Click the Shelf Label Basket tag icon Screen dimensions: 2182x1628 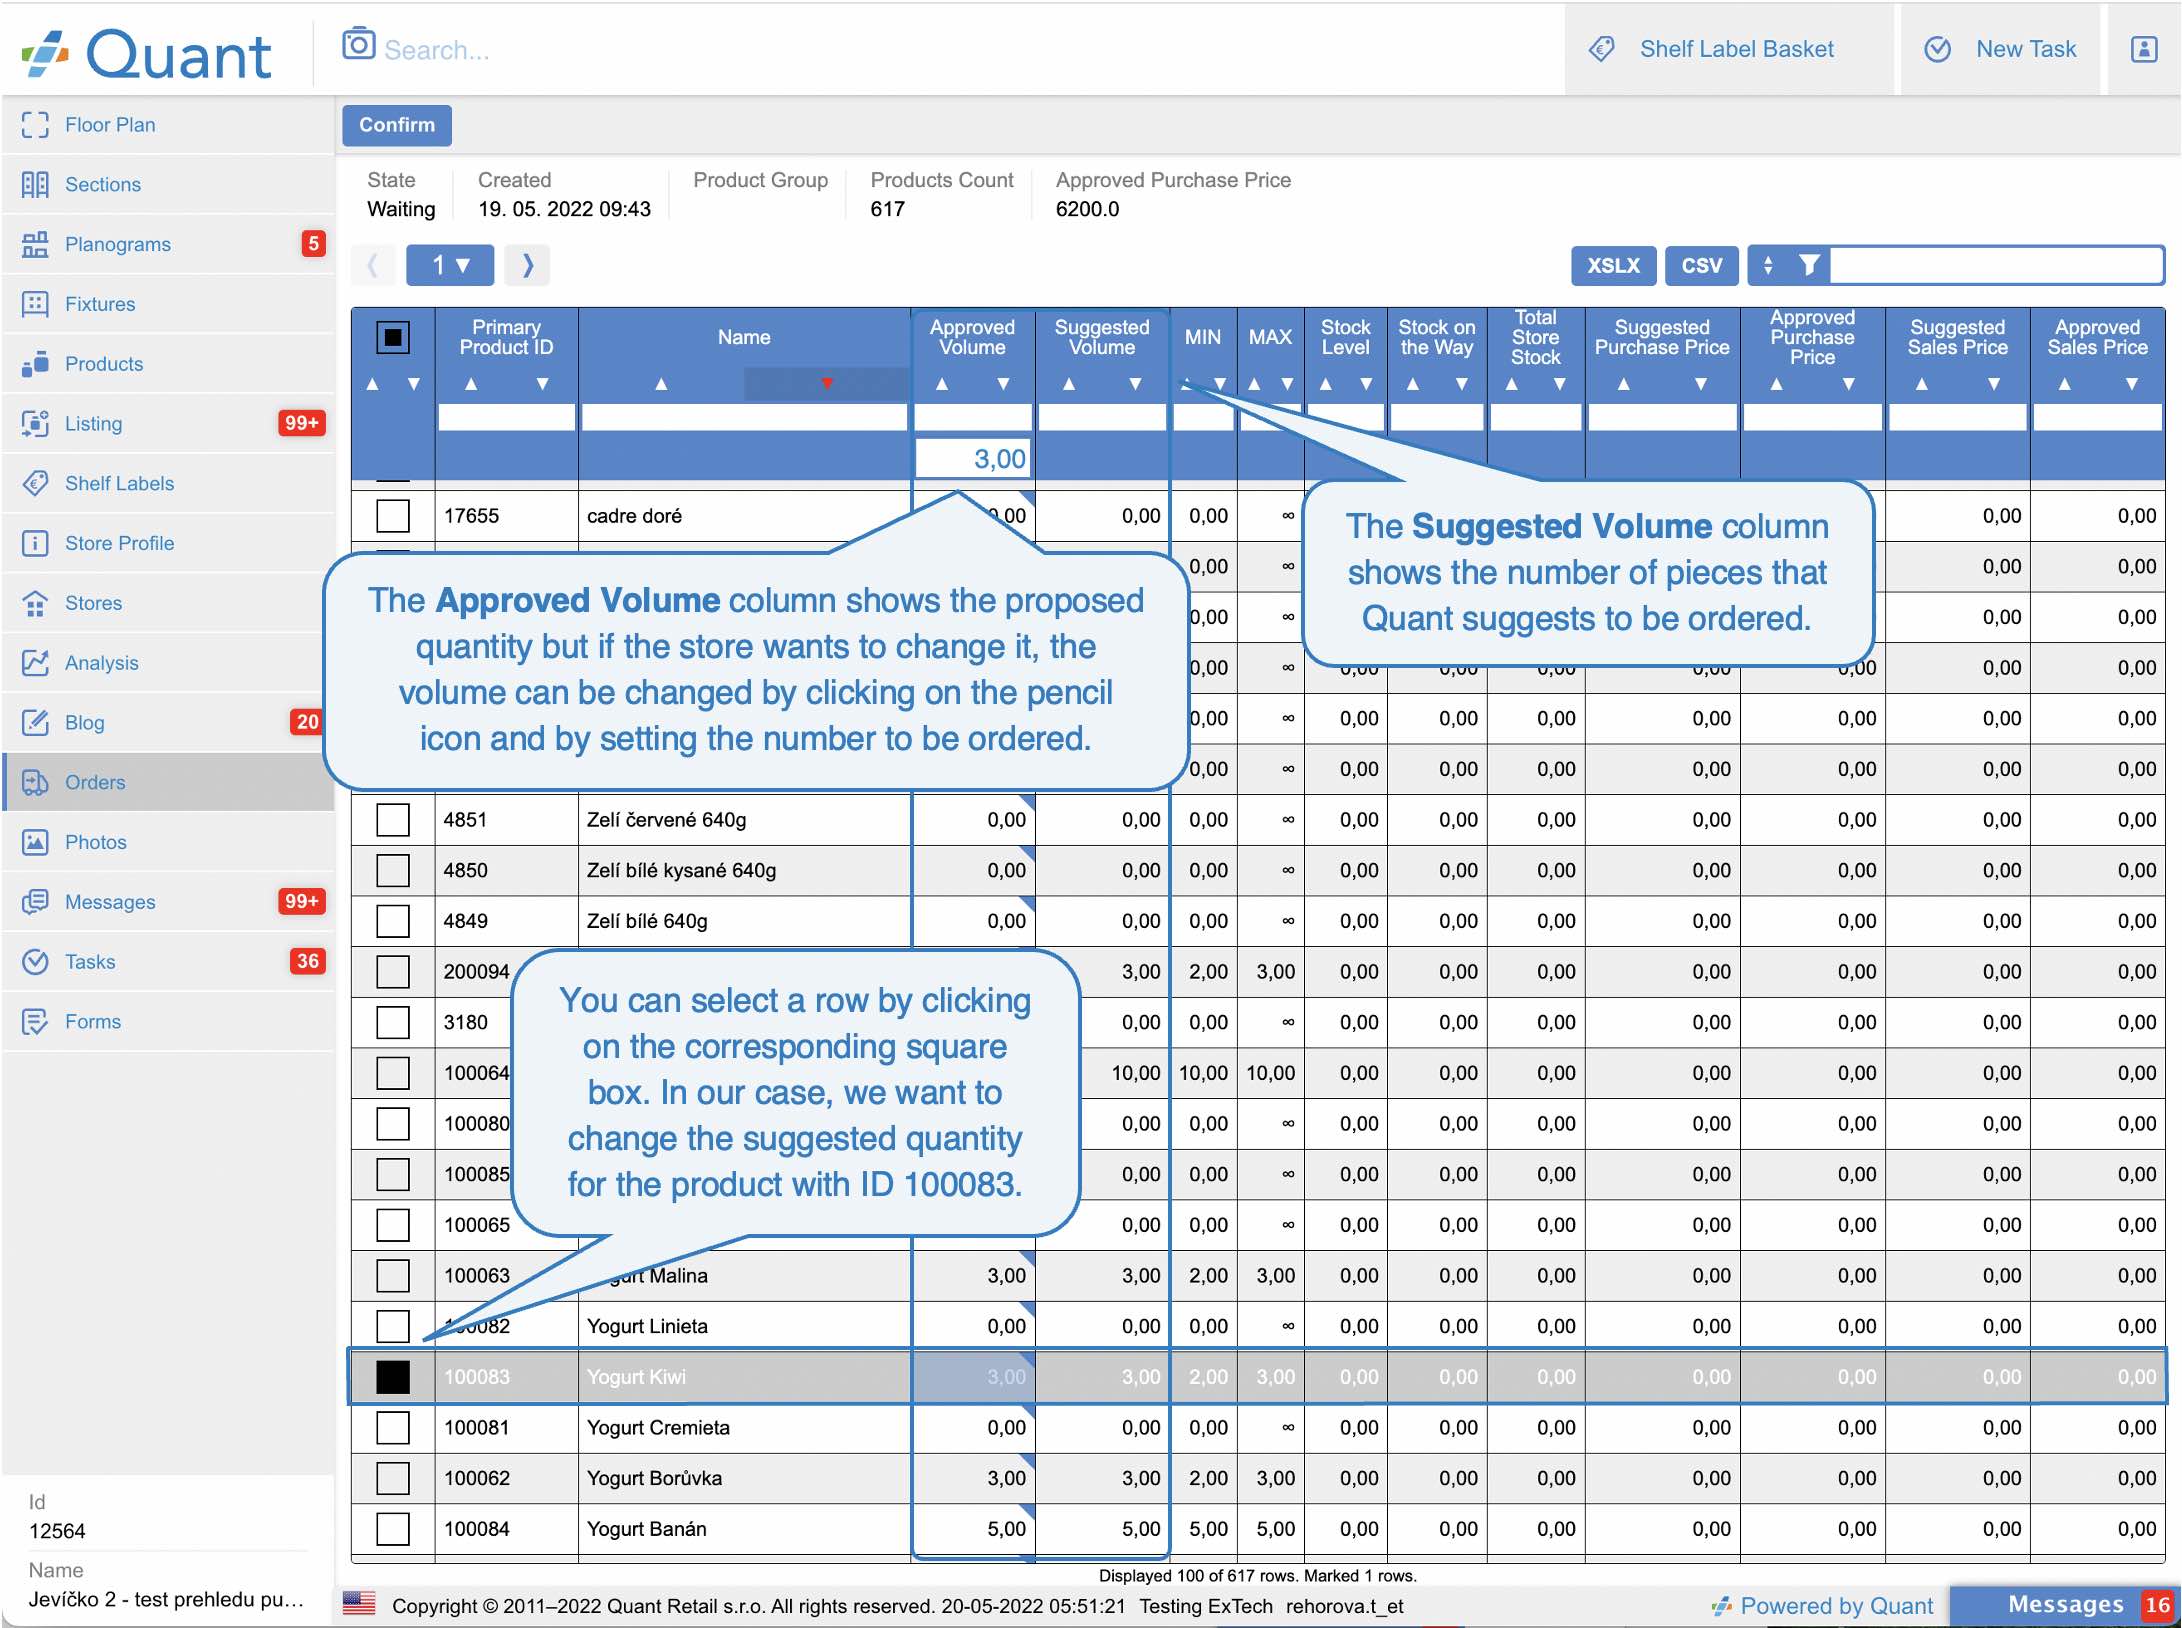[x=1602, y=49]
